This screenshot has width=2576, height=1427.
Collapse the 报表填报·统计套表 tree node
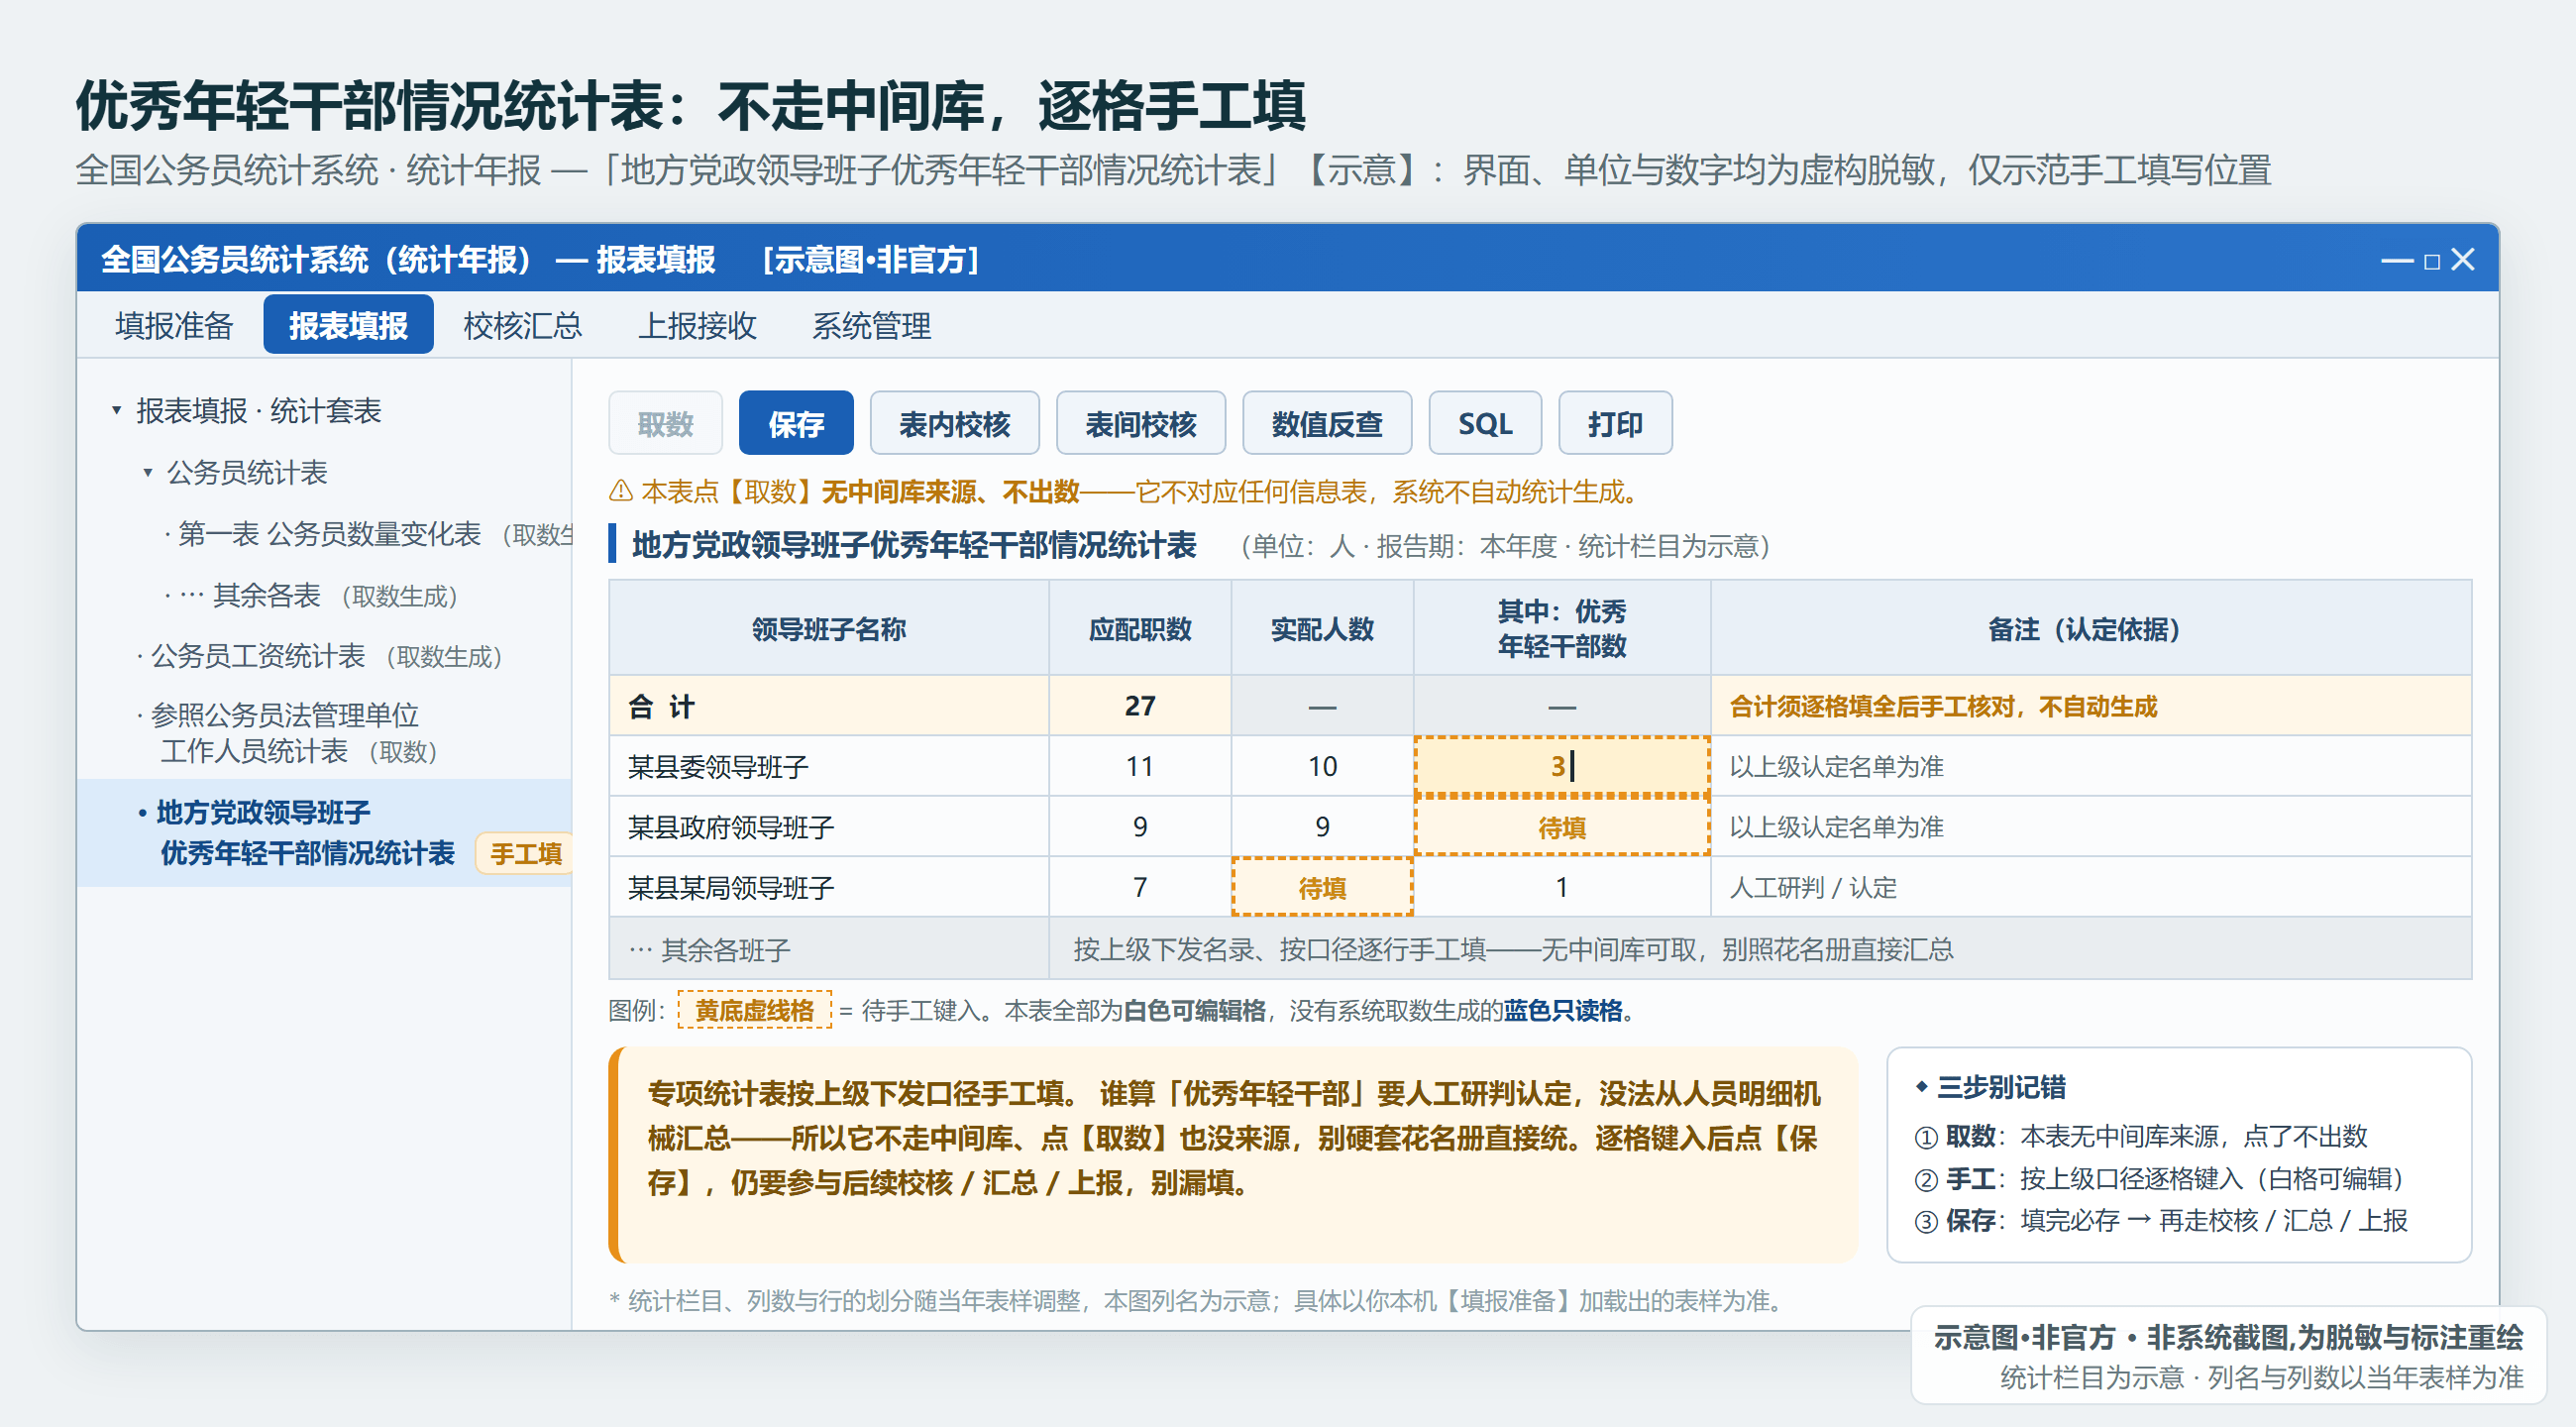(117, 411)
